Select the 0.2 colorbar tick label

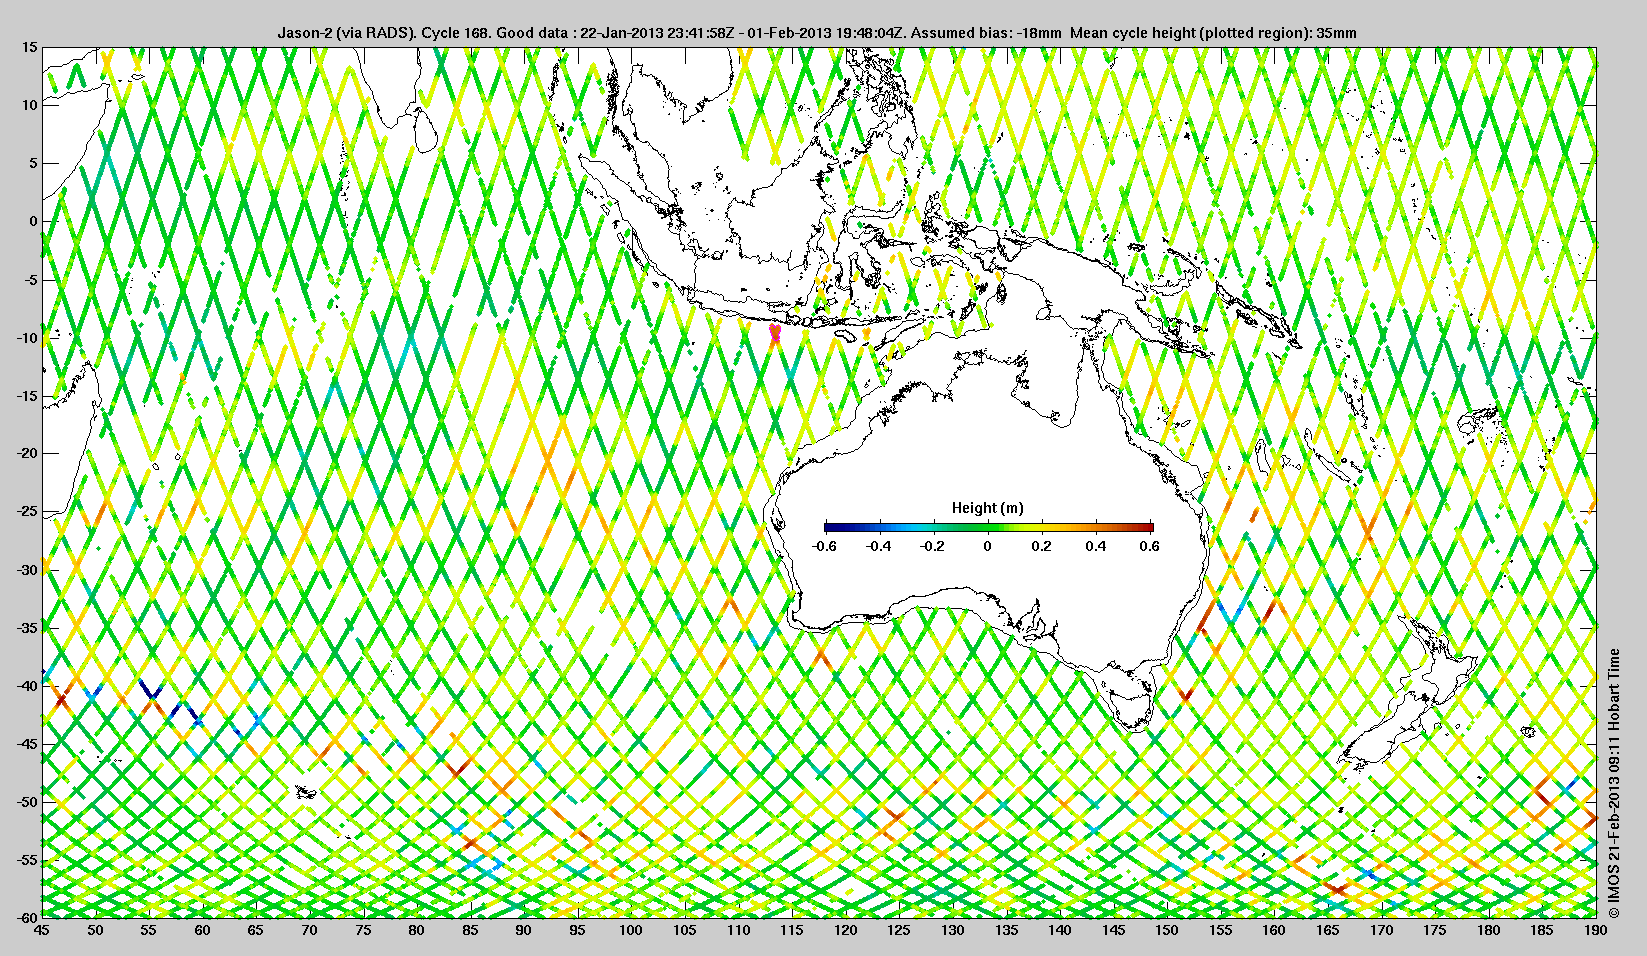point(1042,546)
